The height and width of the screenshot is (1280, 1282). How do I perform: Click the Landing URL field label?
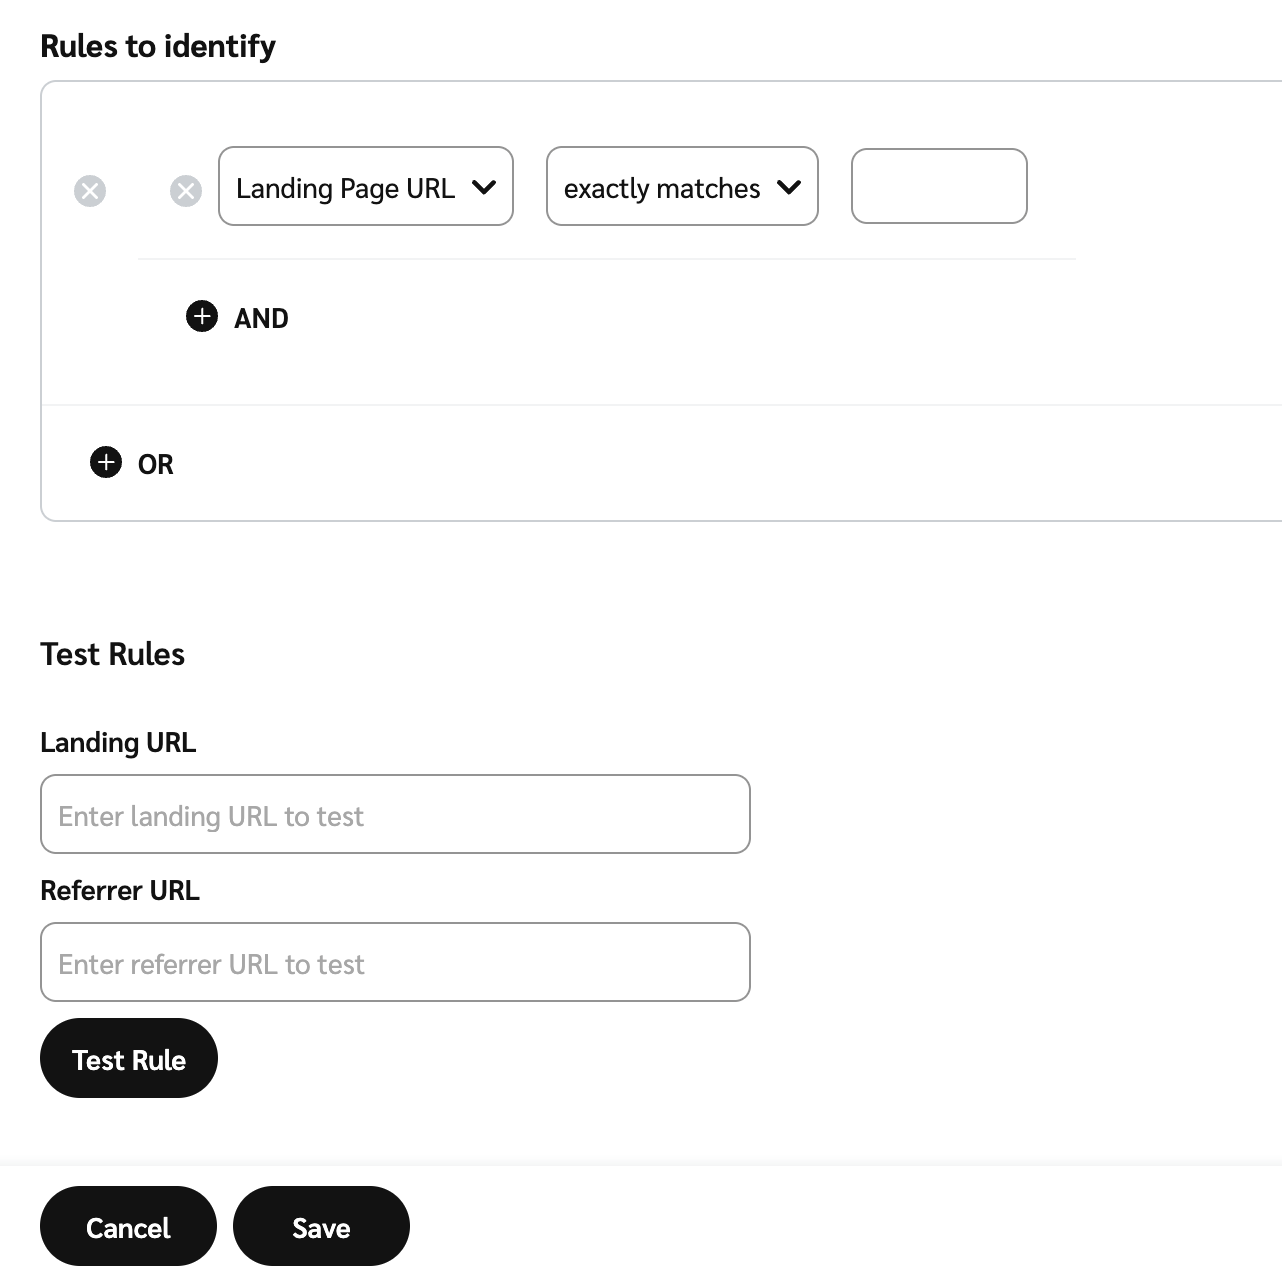coord(118,742)
